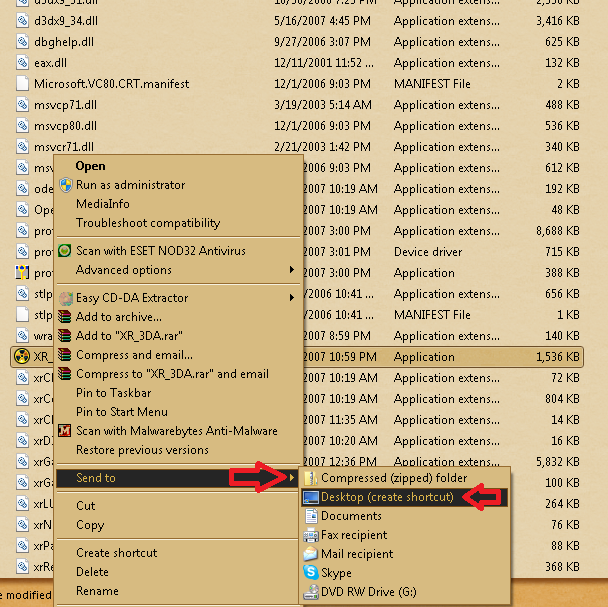Choose Scan with ESET NOD32 Antivirus
The image size is (608, 607).
[161, 251]
